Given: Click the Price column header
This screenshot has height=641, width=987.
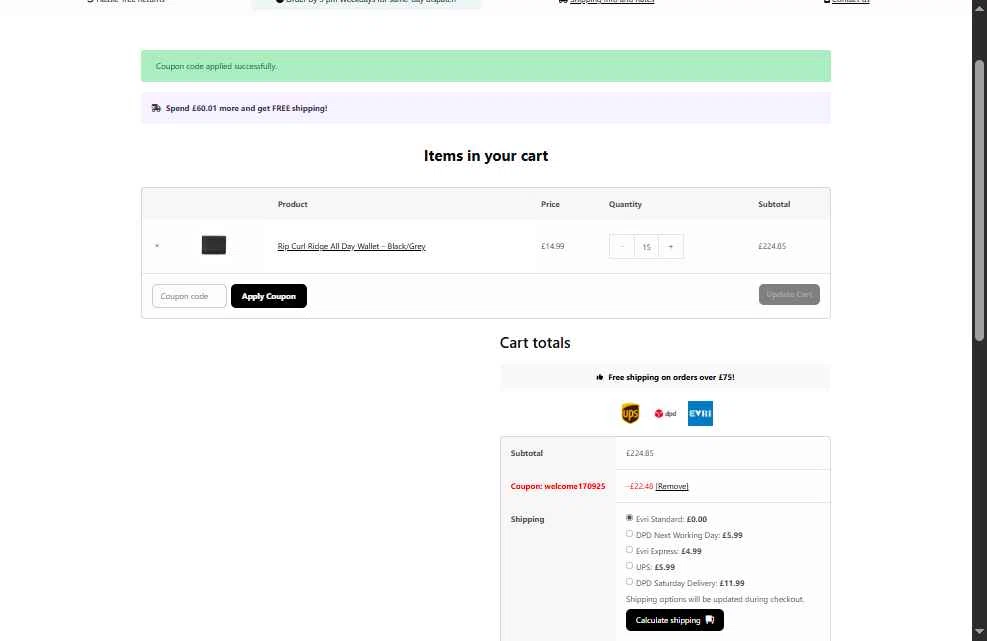Looking at the screenshot, I should 550,204.
